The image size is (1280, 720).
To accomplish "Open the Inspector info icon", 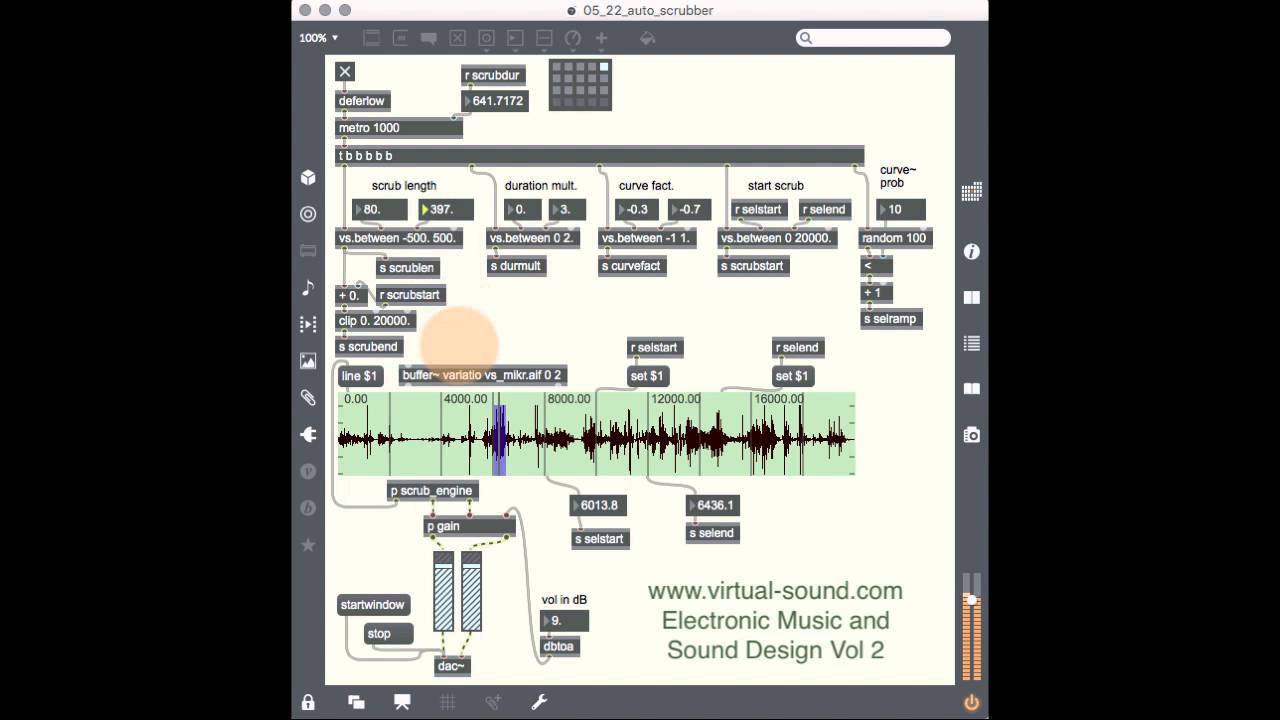I will click(971, 252).
